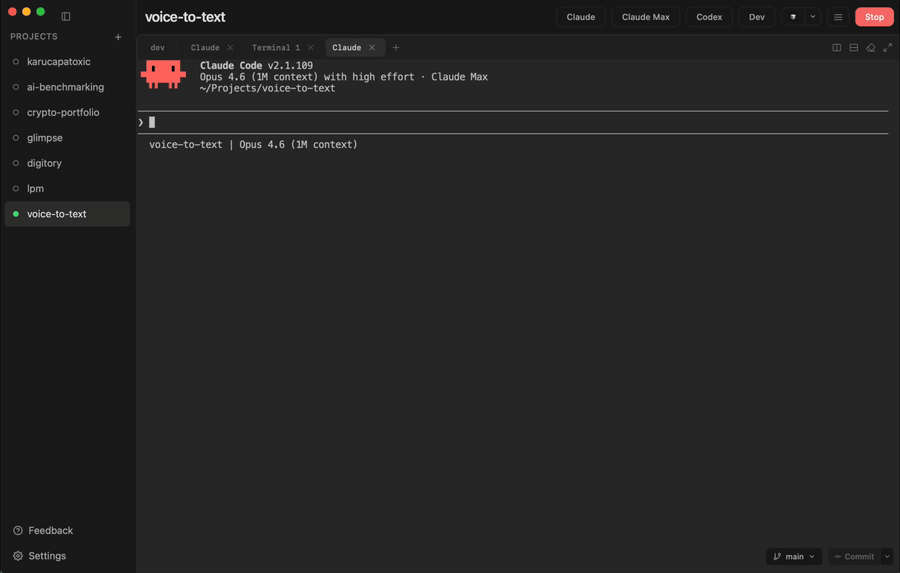
Task: Open dropdown next to cube icon
Action: click(813, 17)
